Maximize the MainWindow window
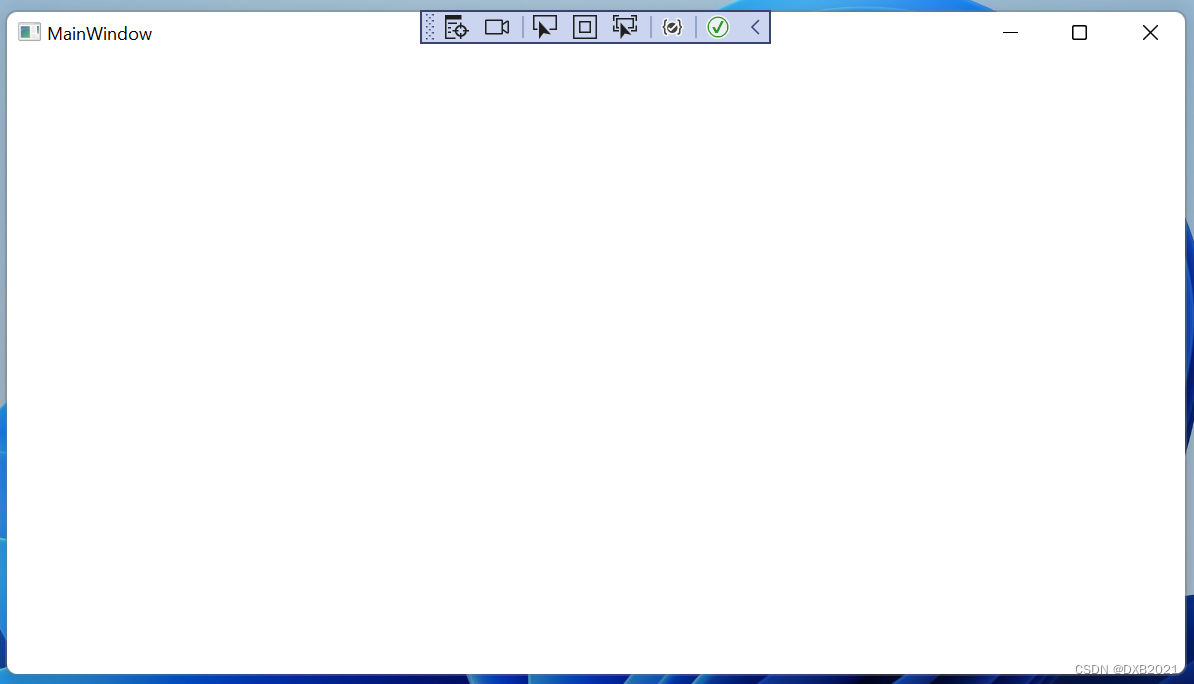Viewport: 1194px width, 684px height. pyautogui.click(x=1080, y=33)
